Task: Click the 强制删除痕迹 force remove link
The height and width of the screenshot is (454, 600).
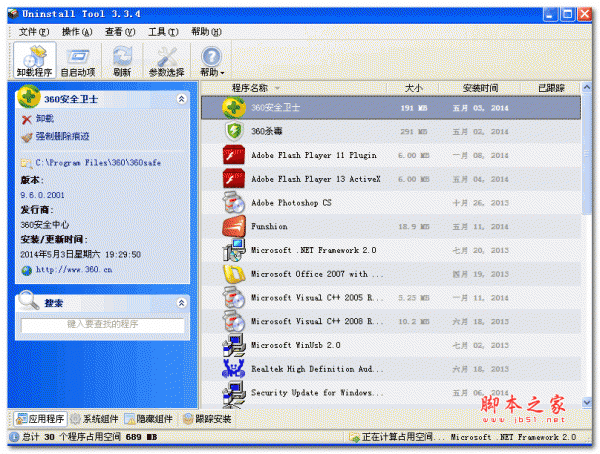Action: click(62, 136)
